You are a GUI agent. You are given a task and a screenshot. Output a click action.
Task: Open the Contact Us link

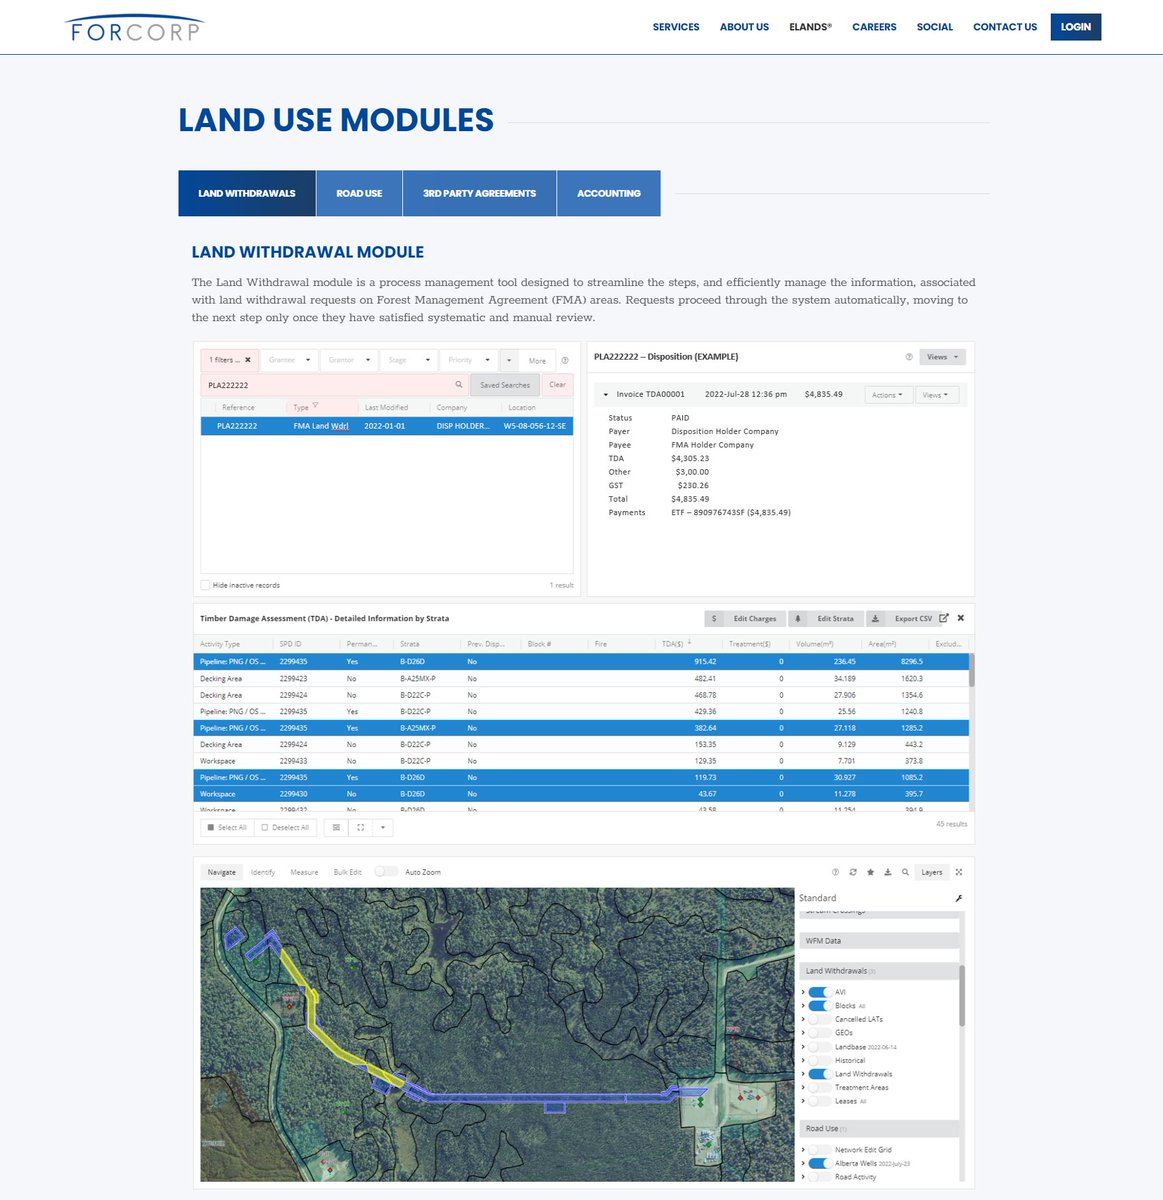pyautogui.click(x=1005, y=27)
